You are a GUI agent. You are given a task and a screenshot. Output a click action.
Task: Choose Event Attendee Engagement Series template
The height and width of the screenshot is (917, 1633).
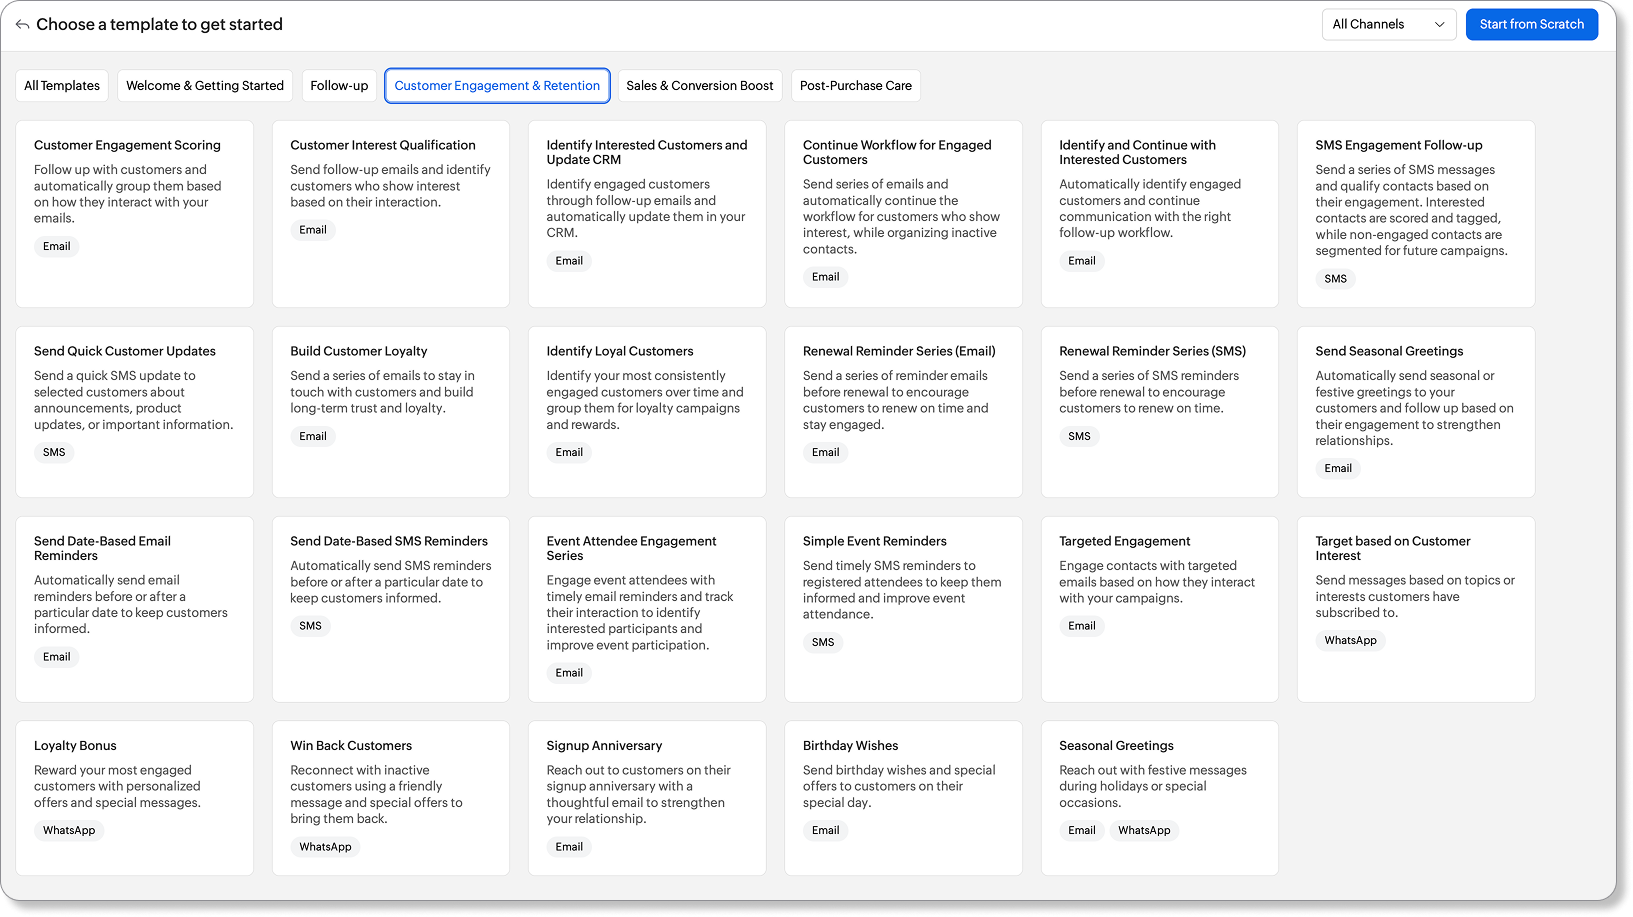point(647,609)
